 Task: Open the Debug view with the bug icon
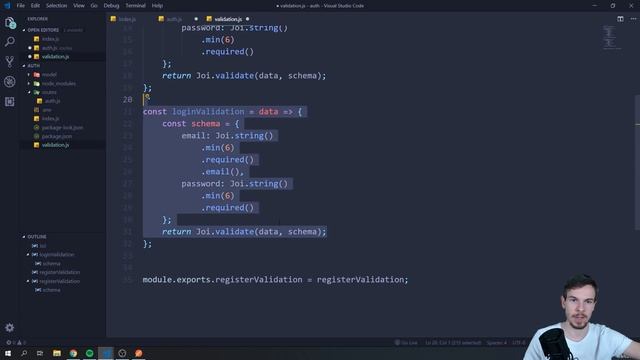[x=10, y=82]
